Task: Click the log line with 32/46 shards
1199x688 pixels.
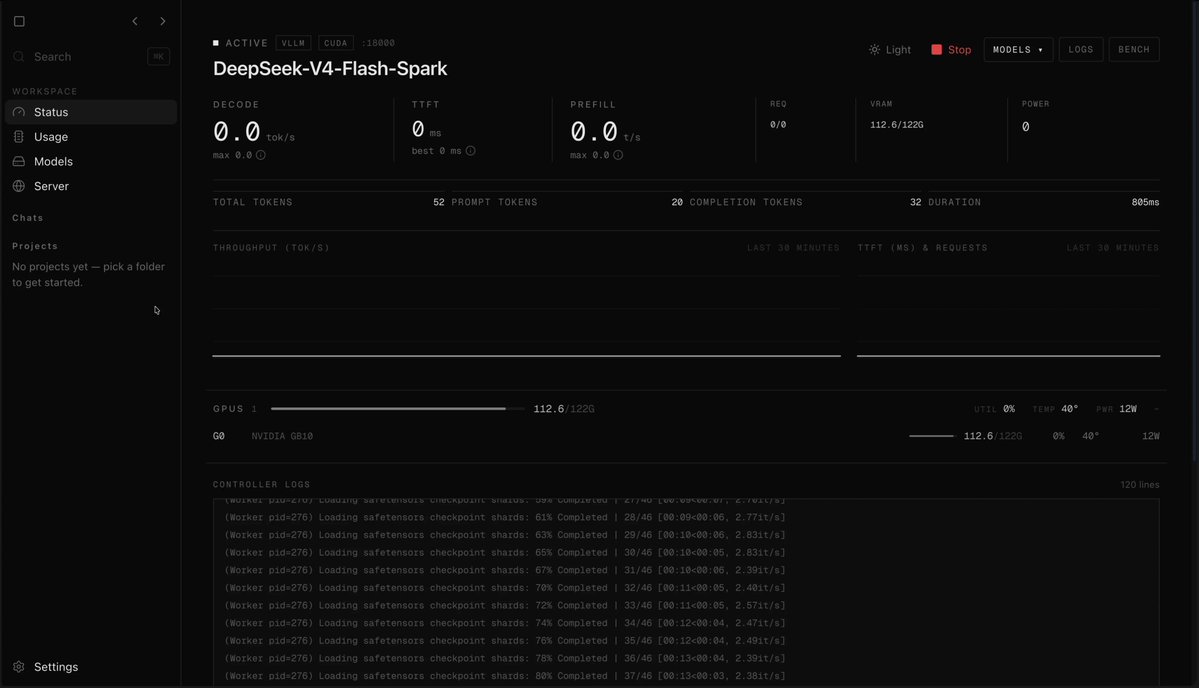Action: [x=505, y=588]
